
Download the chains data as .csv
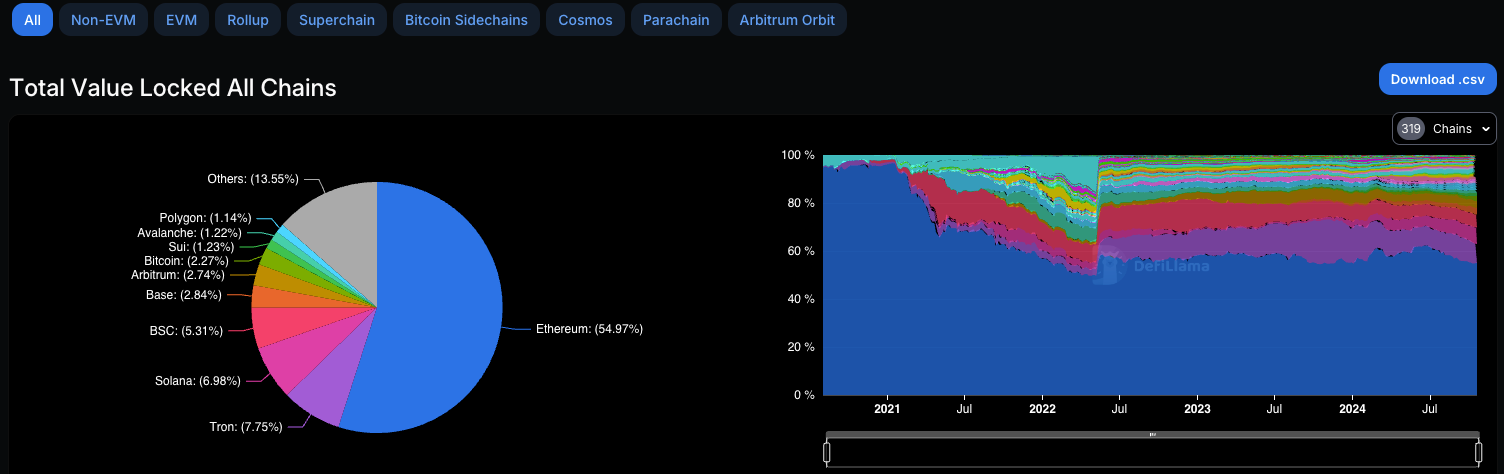click(x=1437, y=79)
